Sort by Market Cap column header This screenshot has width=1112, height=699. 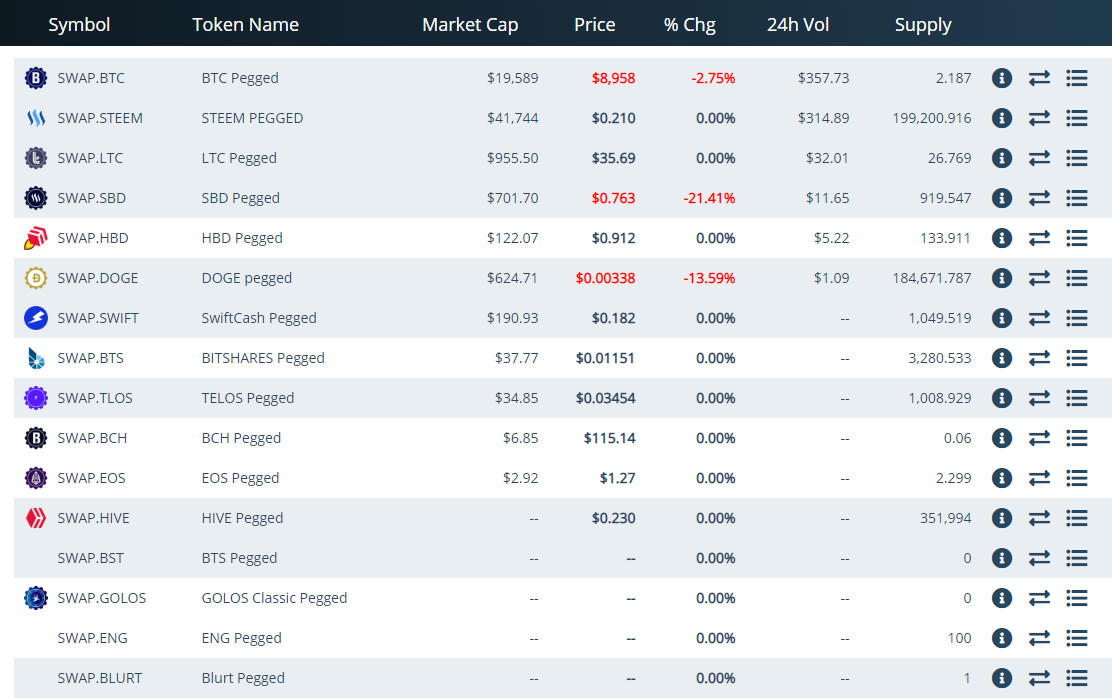[469, 25]
